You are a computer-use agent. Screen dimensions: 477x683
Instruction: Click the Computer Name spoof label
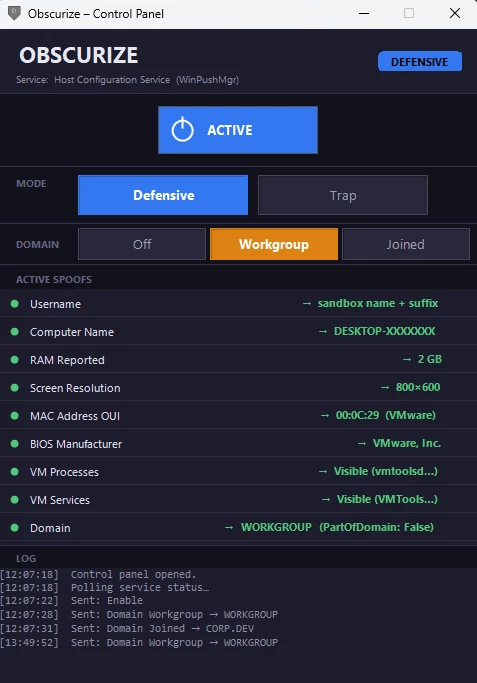tap(72, 332)
